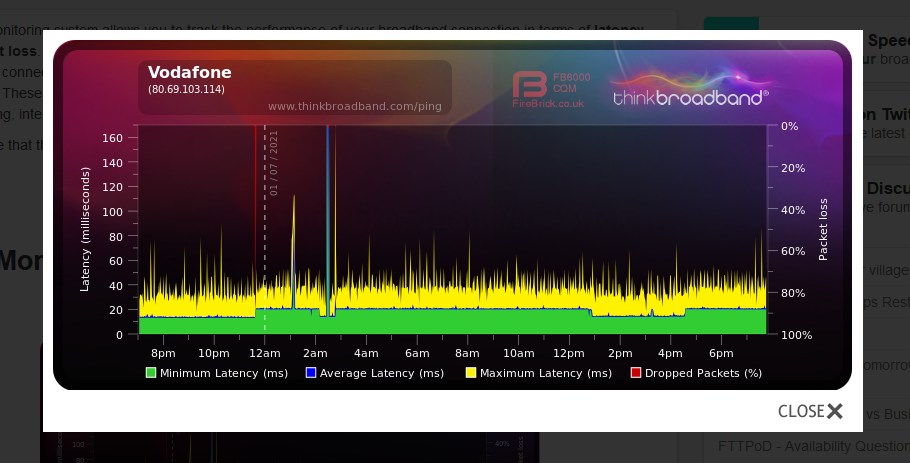Click the yellow Maximum Latency legend swatch
The image size is (910, 463).
click(471, 372)
